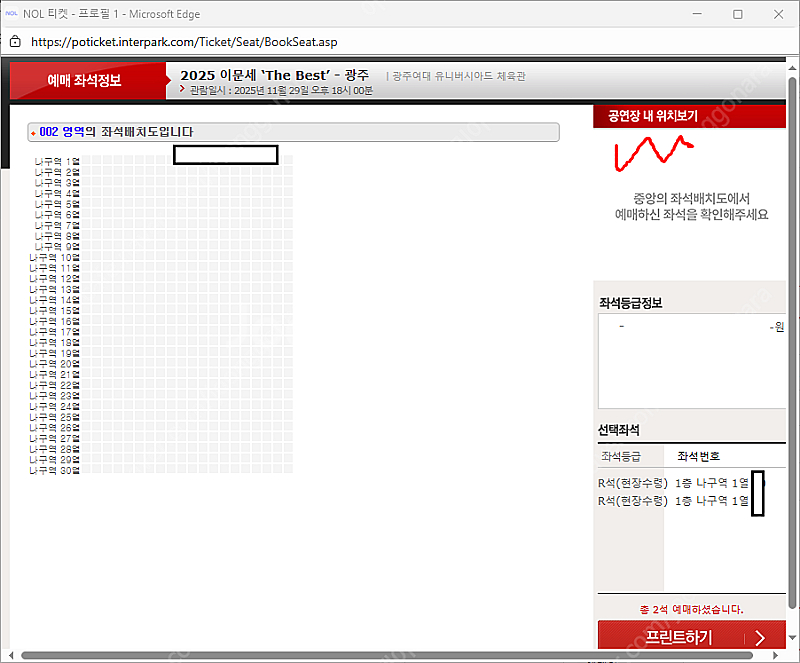Click the 좌석등급 column header
The image size is (800, 663).
621,456
